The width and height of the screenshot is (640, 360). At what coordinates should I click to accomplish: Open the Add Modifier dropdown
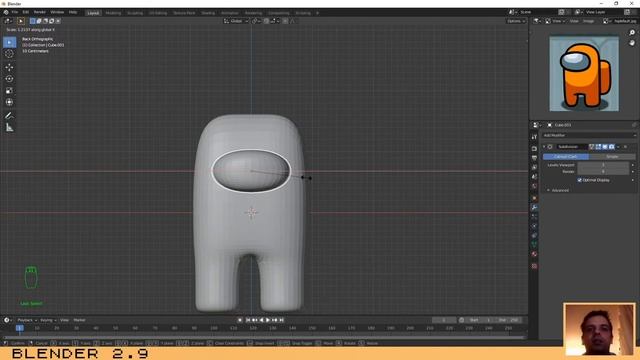coord(589,135)
